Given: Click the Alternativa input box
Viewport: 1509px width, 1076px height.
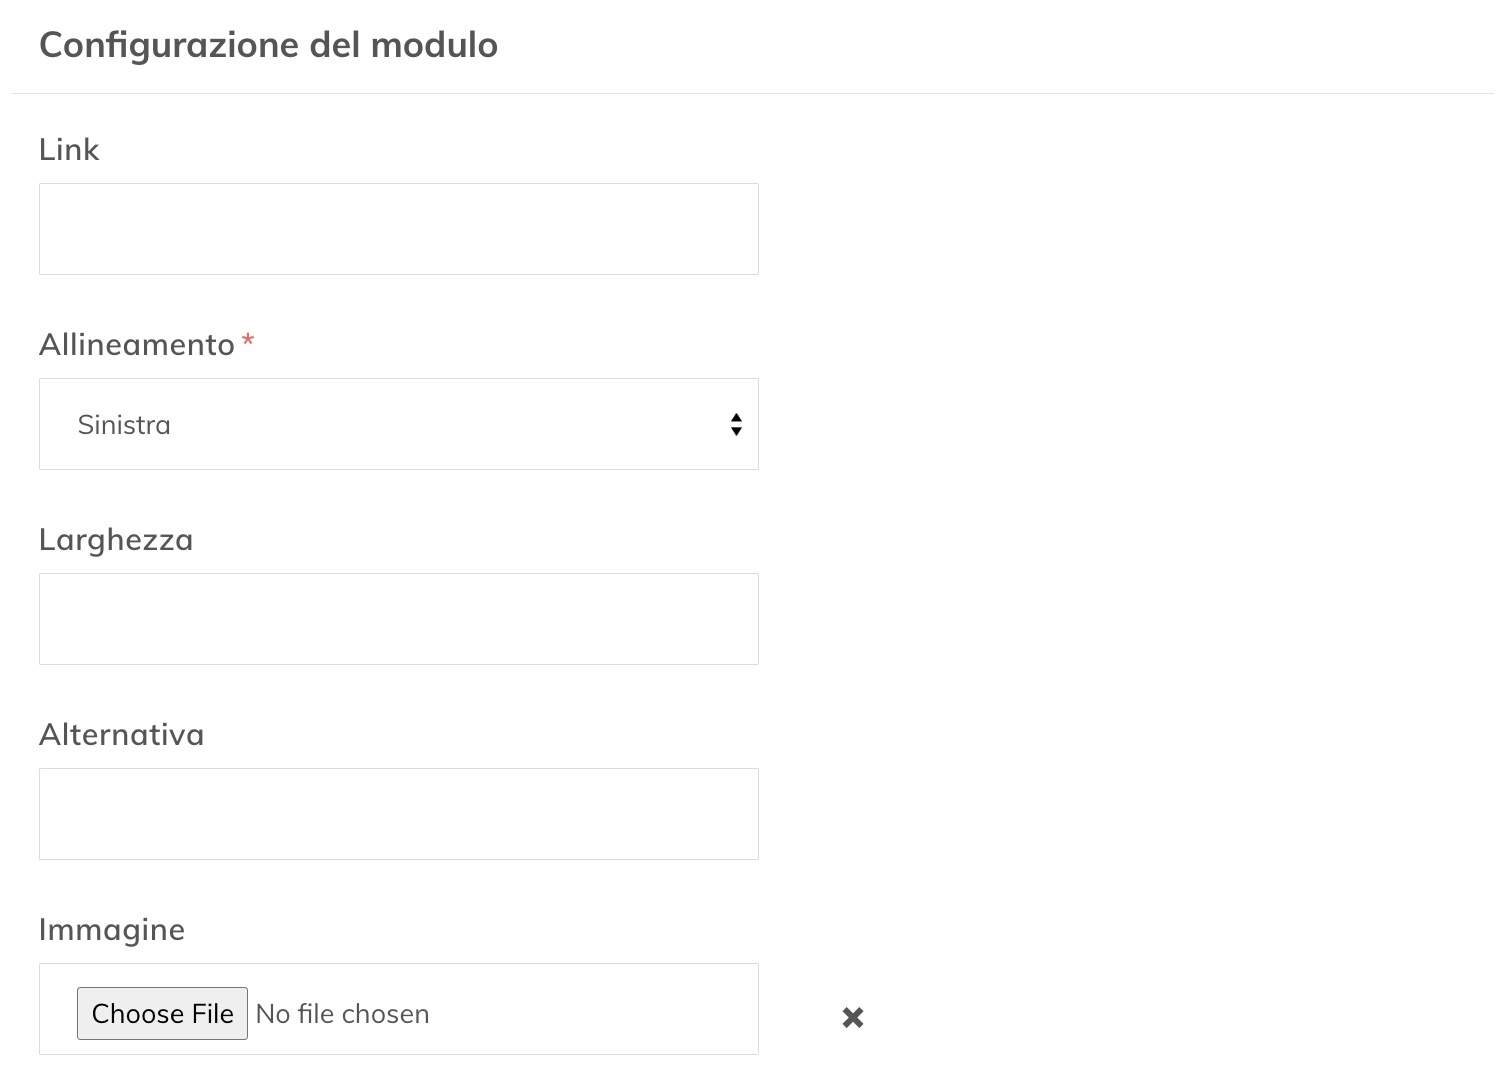Looking at the screenshot, I should pyautogui.click(x=399, y=813).
